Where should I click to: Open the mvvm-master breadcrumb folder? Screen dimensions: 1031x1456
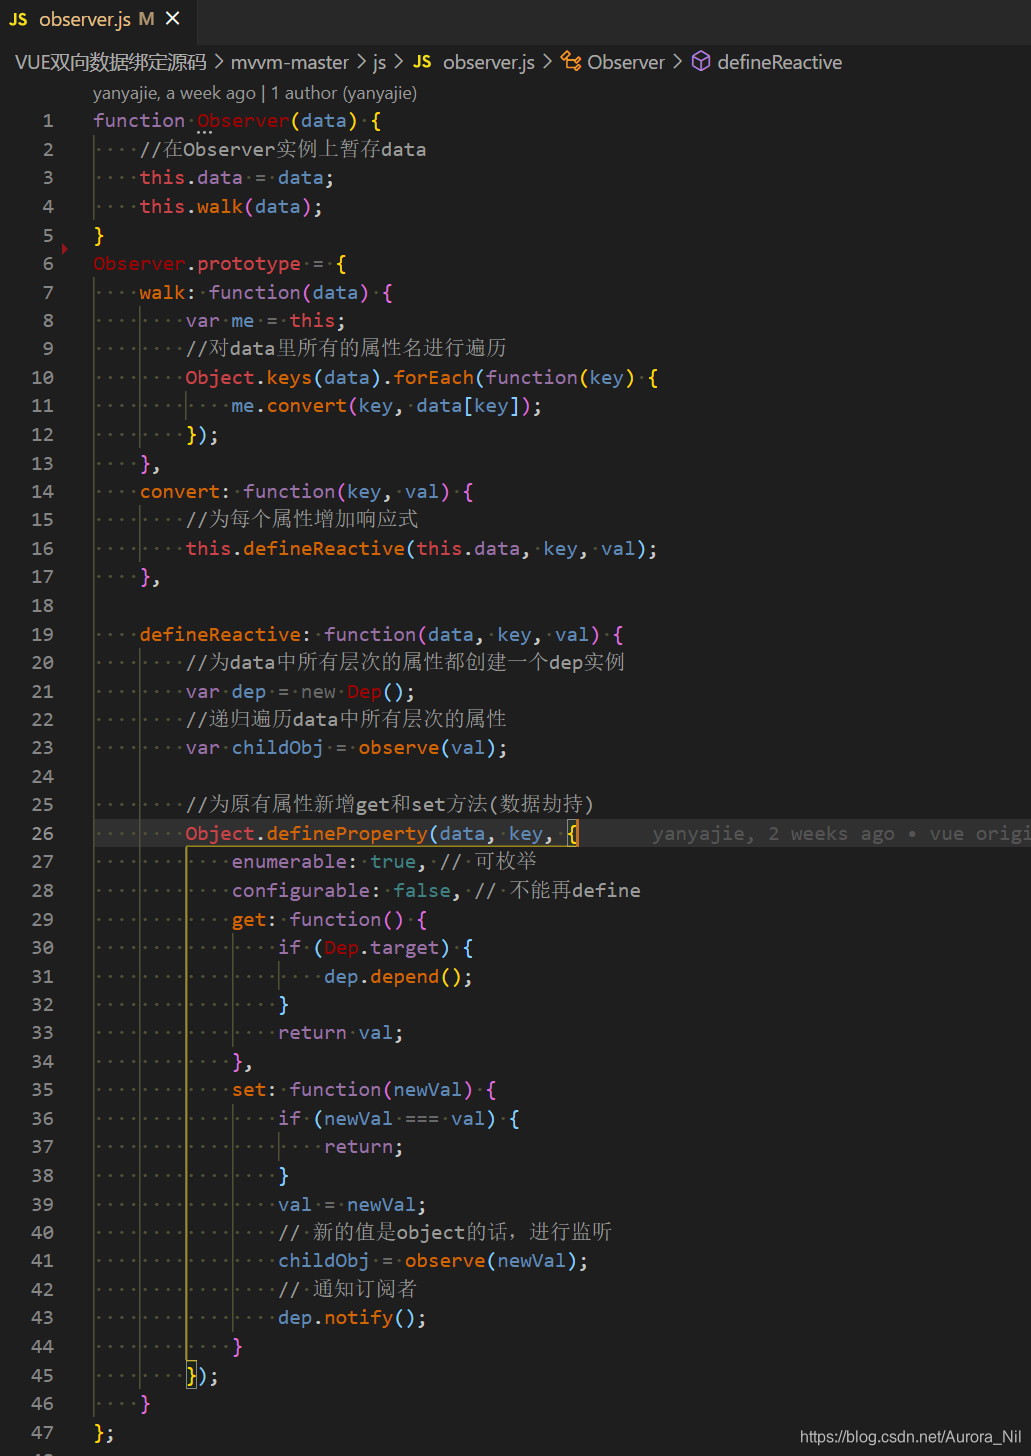click(289, 62)
